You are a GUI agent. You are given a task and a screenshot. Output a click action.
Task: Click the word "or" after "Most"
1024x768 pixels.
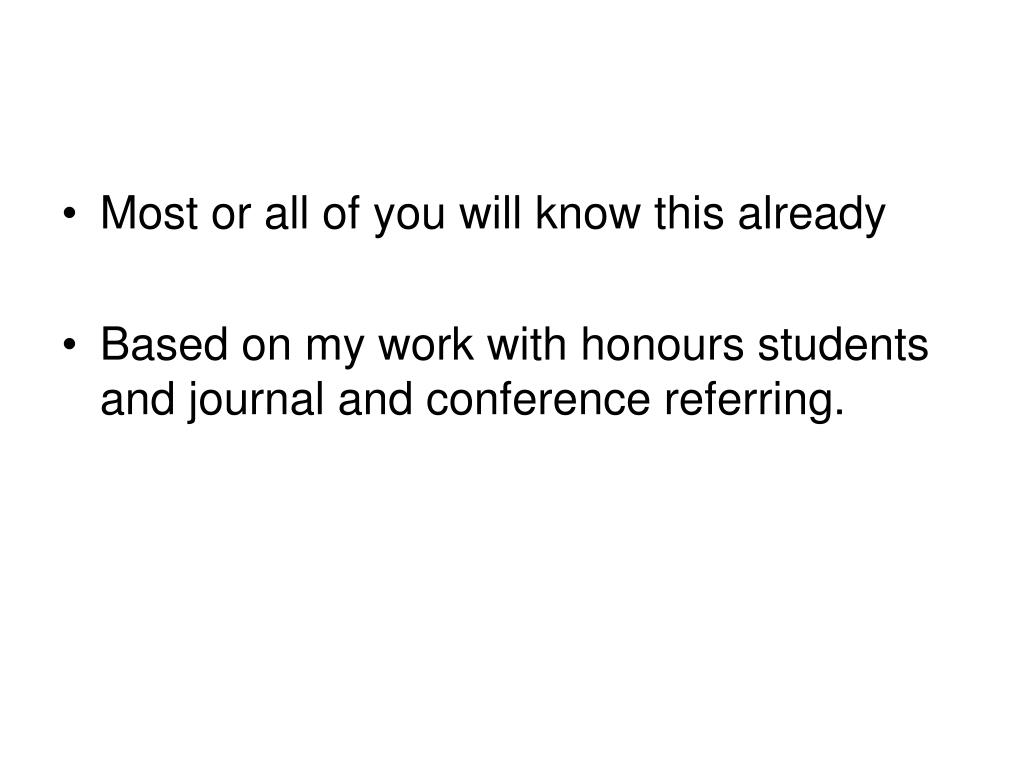point(231,217)
